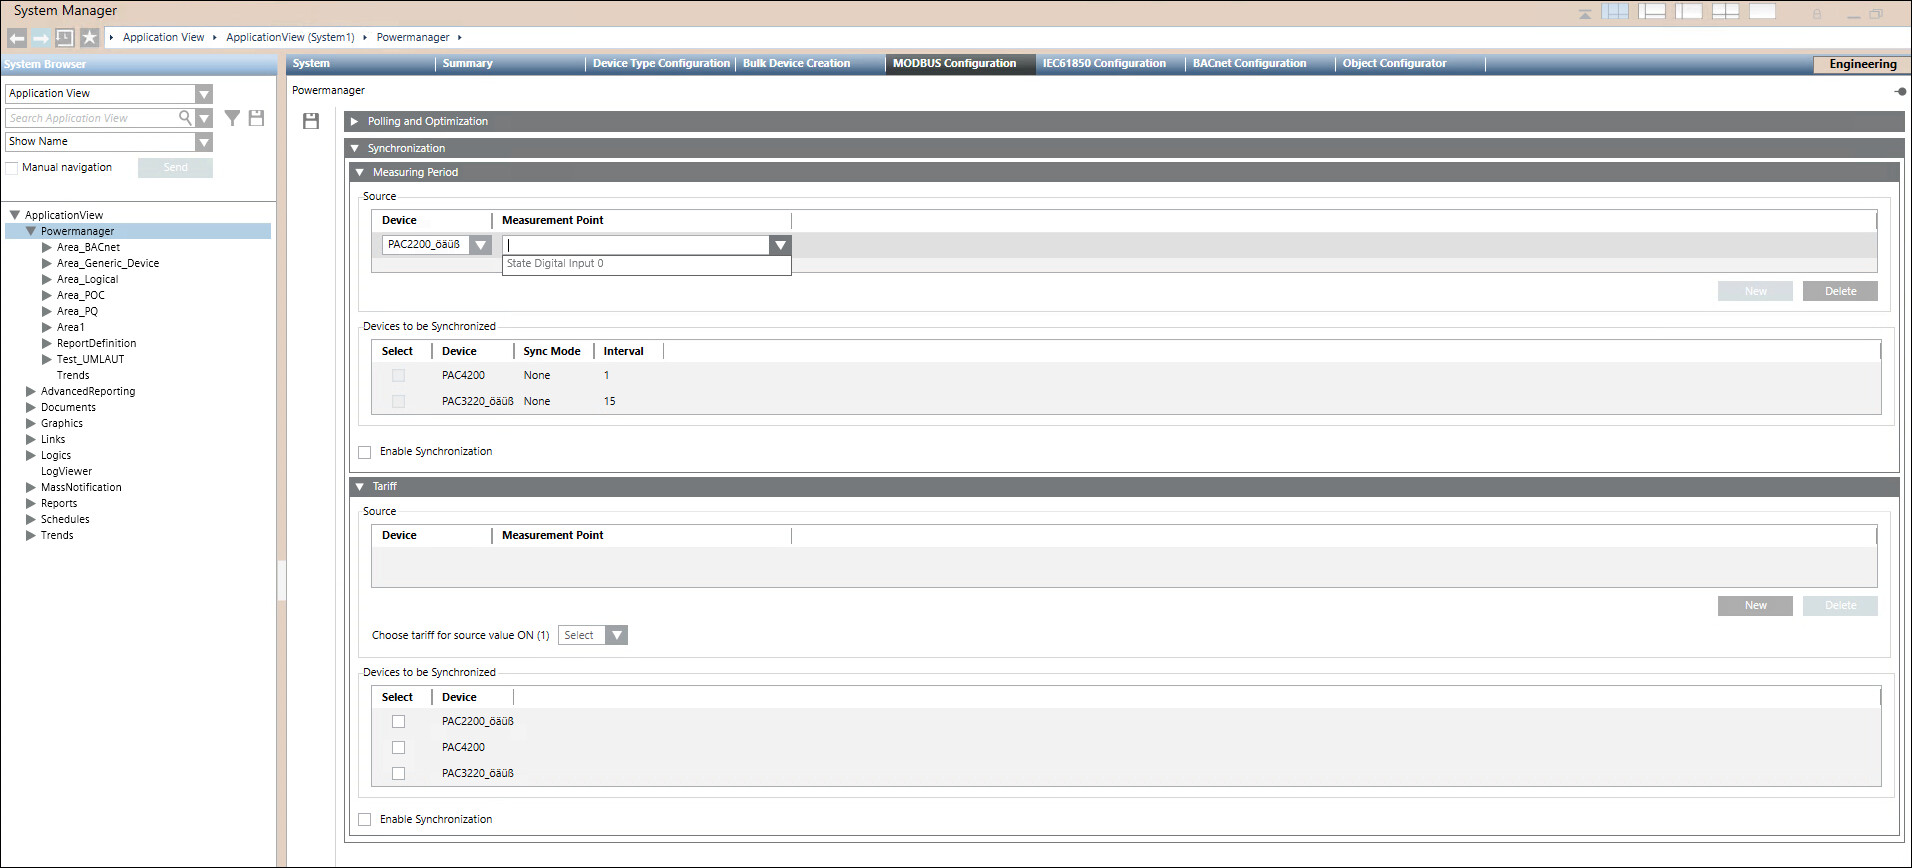Toggle the Manual navigation checkbox
This screenshot has width=1912, height=868.
pyautogui.click(x=12, y=168)
